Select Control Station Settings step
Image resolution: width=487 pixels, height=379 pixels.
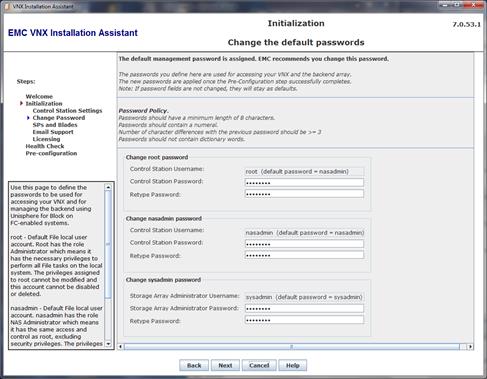(67, 111)
